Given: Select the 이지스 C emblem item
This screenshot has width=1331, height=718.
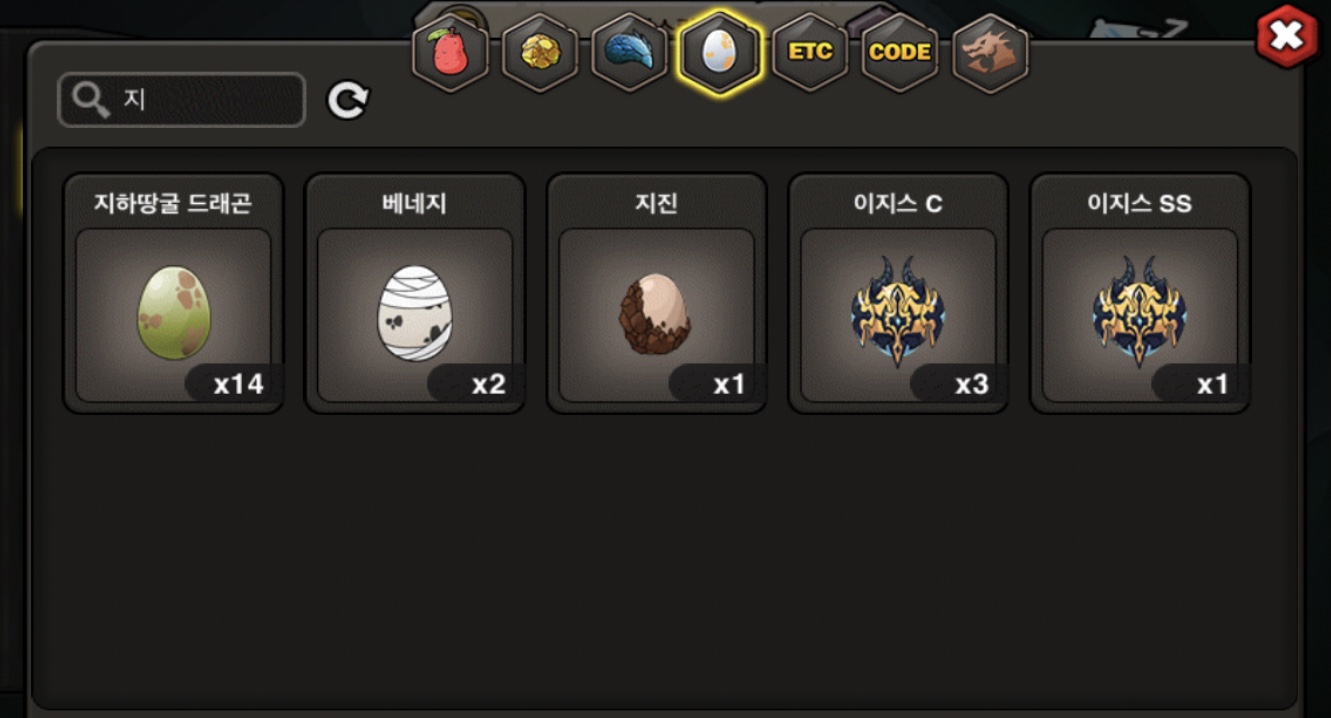Looking at the screenshot, I should pyautogui.click(x=899, y=314).
